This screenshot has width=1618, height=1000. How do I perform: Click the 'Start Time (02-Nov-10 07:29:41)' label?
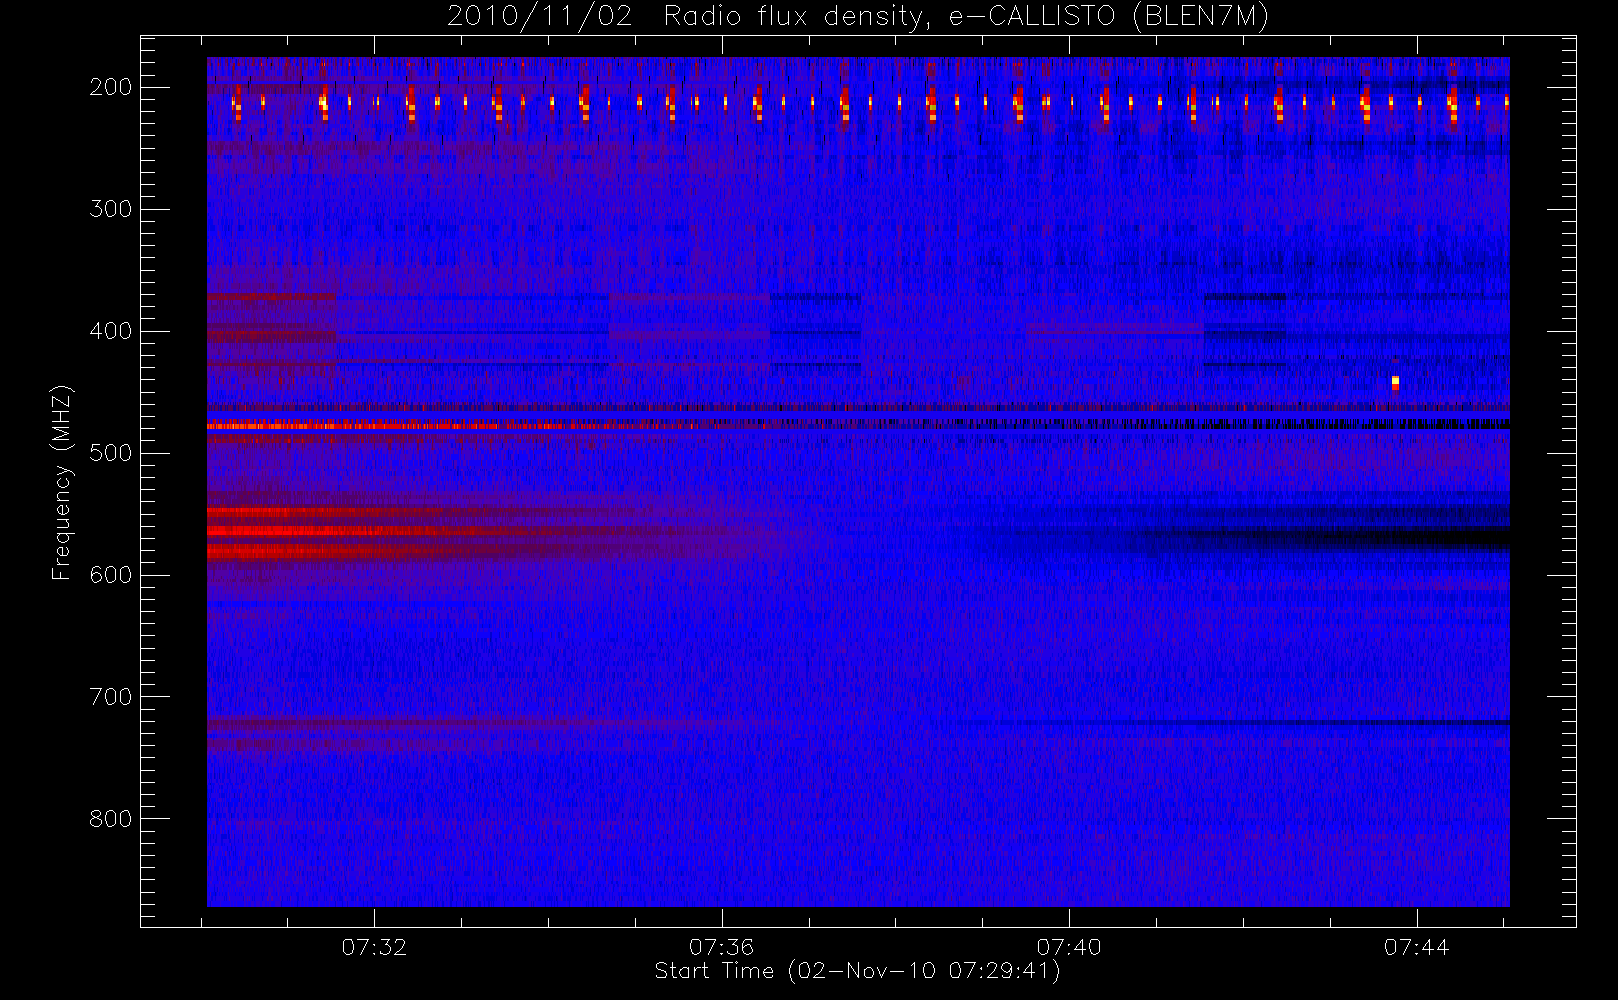(x=857, y=971)
